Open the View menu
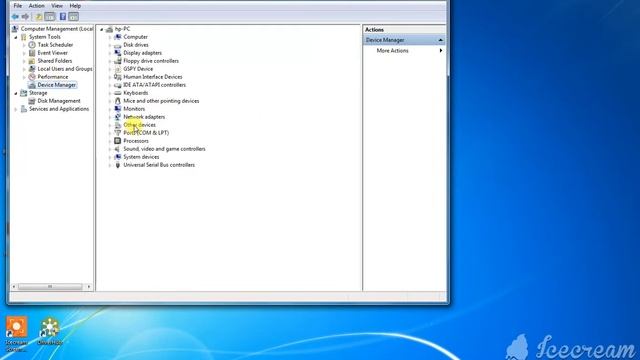 coord(57,6)
